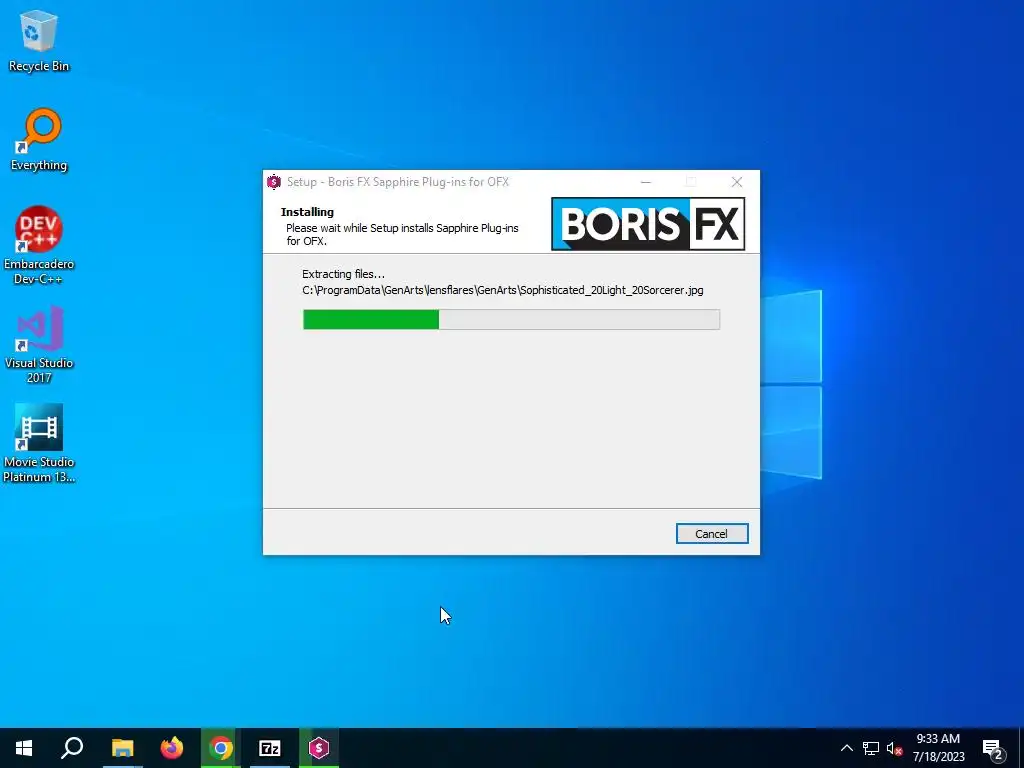Close the Boris FX setup window
This screenshot has height=768, width=1024.
(737, 182)
